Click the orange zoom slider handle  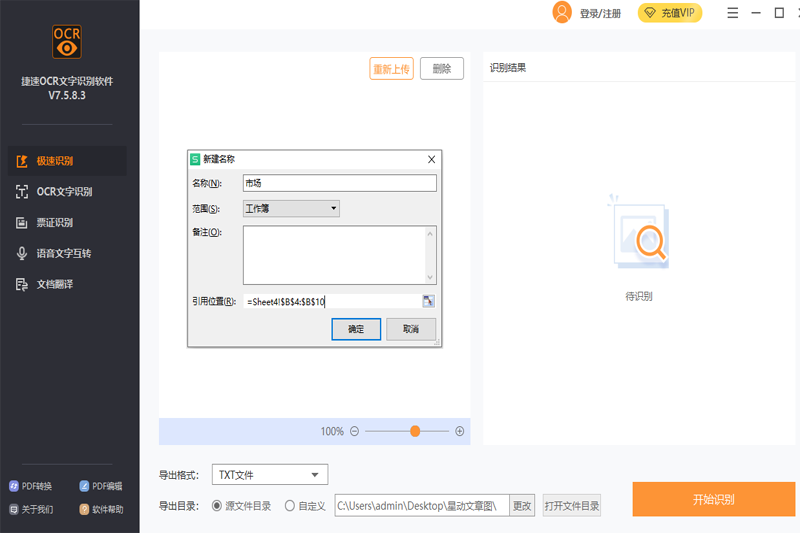tap(414, 431)
